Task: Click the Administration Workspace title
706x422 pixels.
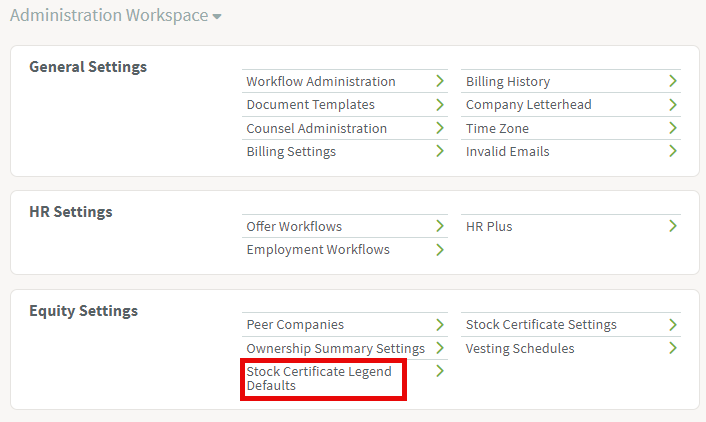Action: (109, 15)
